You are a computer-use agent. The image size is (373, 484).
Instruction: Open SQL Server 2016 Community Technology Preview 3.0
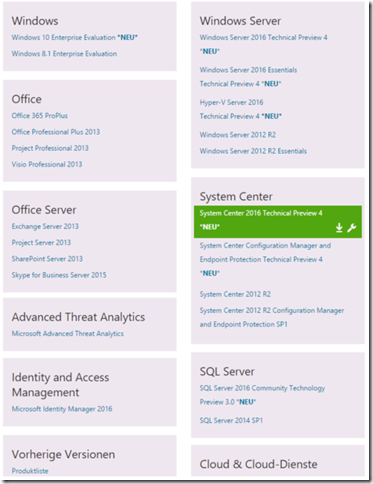point(262,395)
